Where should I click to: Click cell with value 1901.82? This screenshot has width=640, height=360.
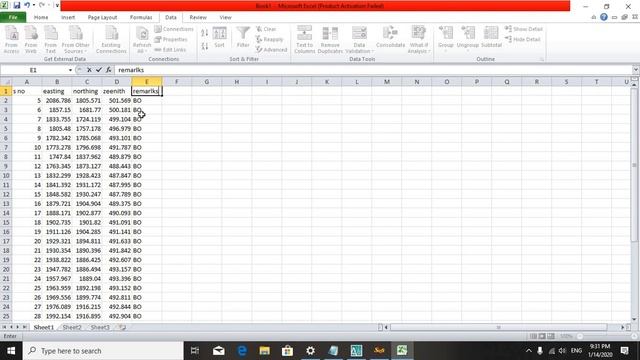point(87,222)
